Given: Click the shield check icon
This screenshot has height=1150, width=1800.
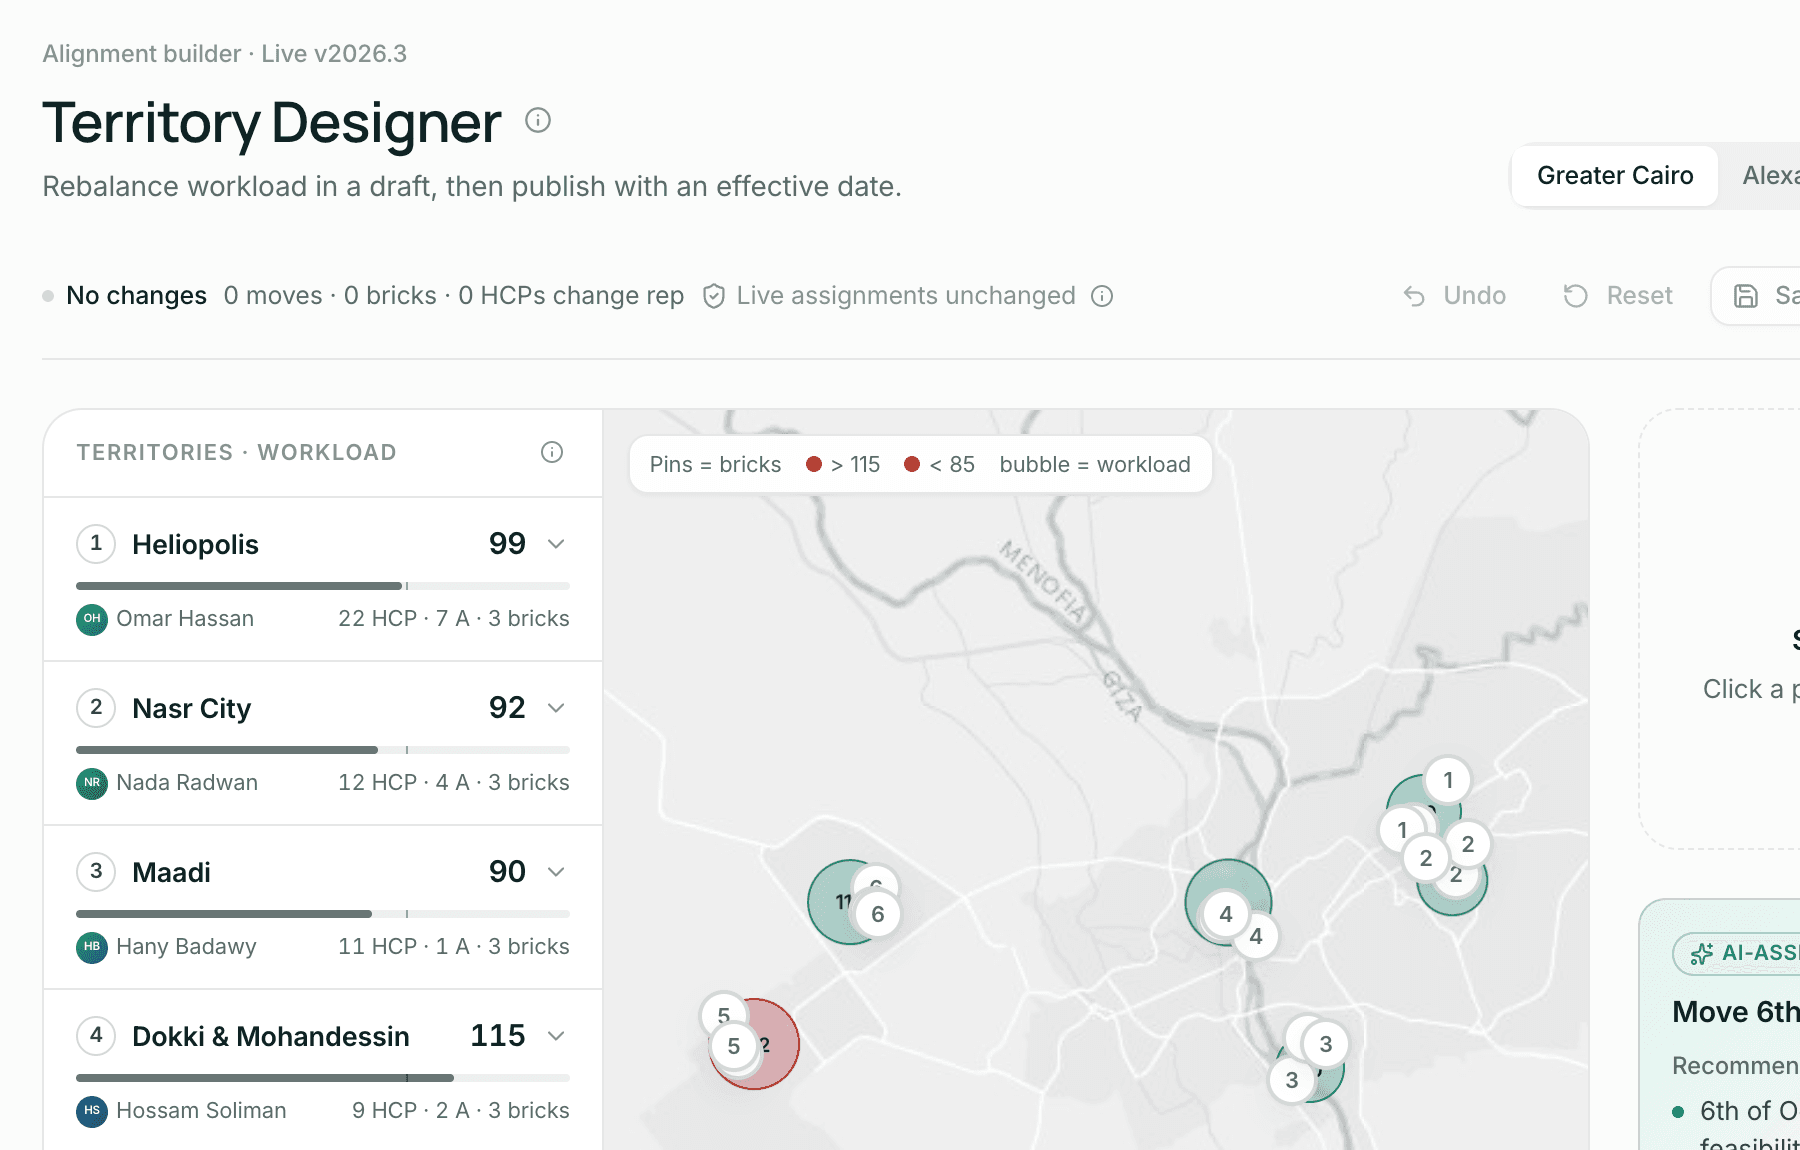Looking at the screenshot, I should point(714,296).
